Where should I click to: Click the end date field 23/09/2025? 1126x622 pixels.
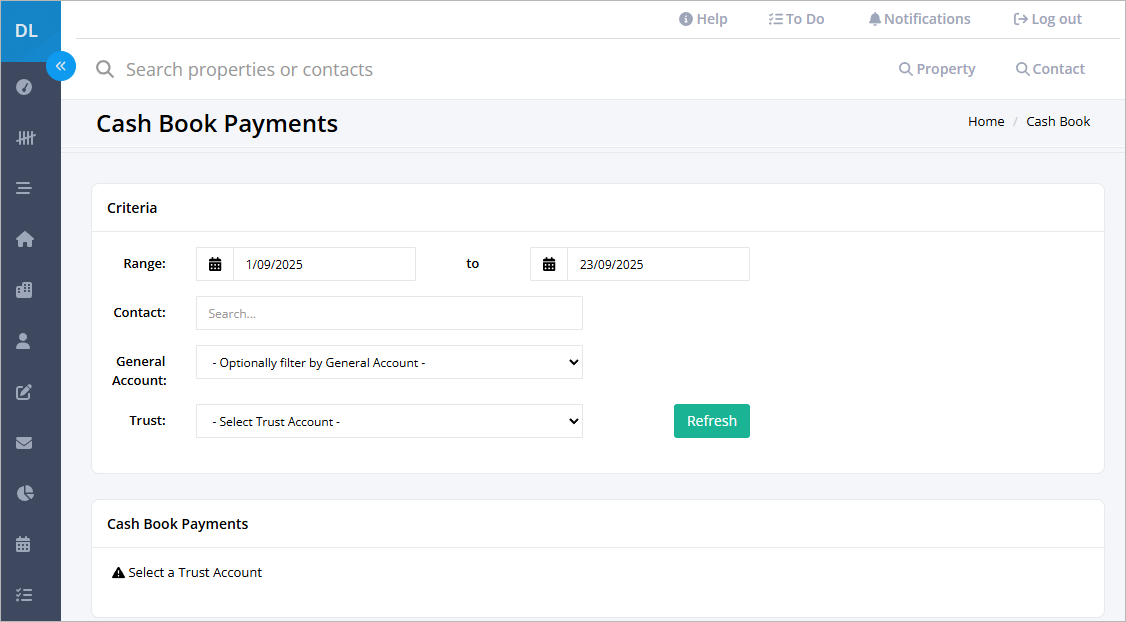click(659, 264)
